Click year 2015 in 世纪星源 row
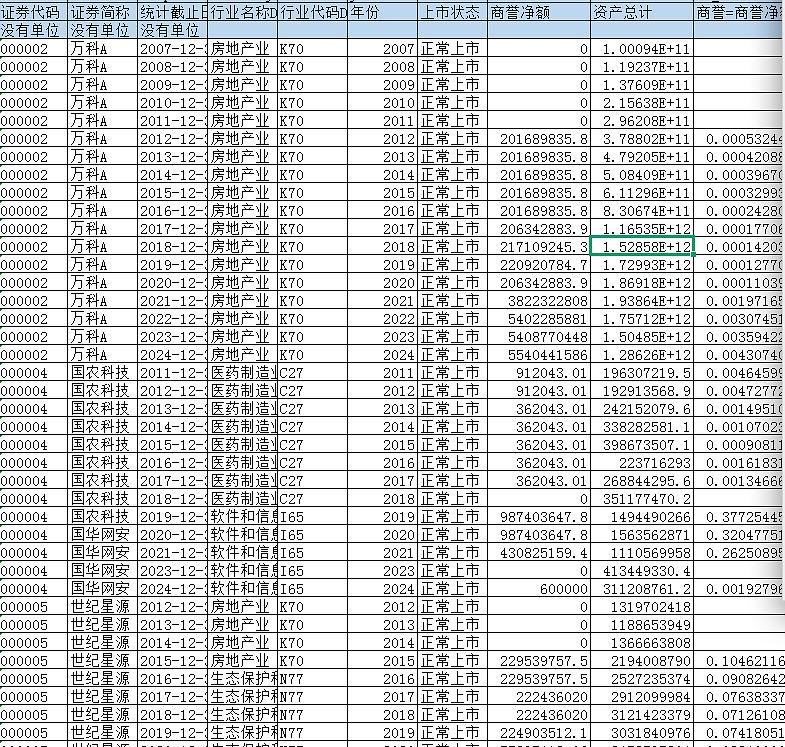The image size is (785, 747). tap(382, 660)
